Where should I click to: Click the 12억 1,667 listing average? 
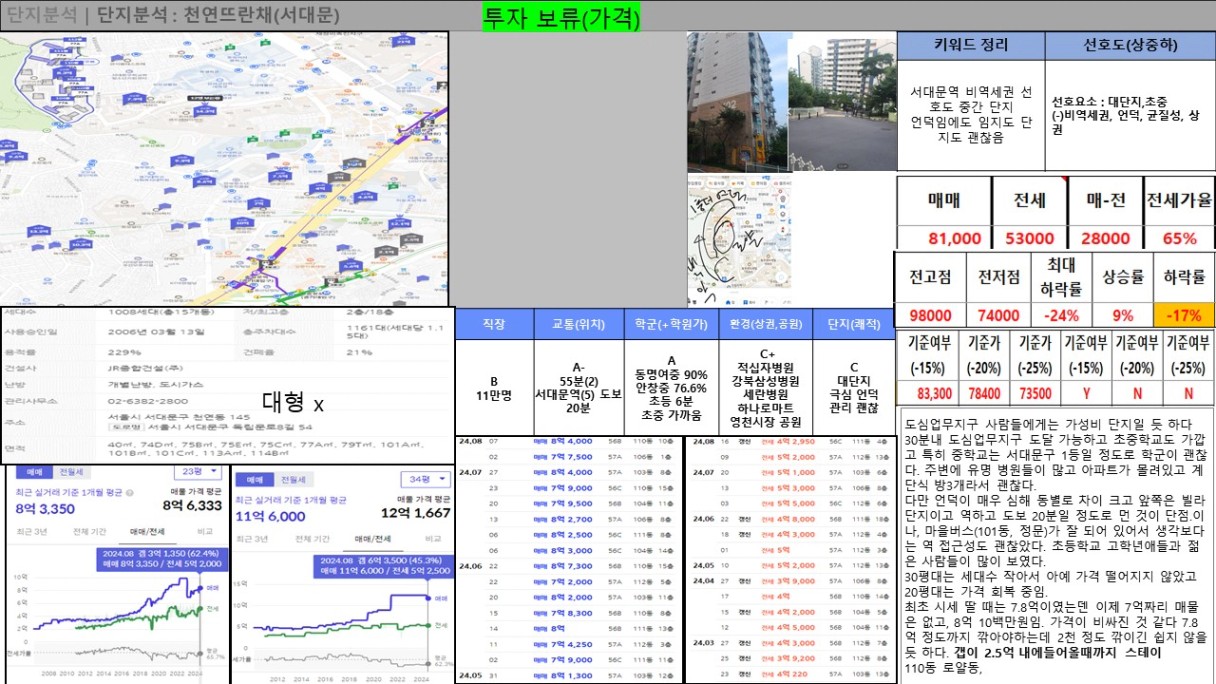[416, 513]
